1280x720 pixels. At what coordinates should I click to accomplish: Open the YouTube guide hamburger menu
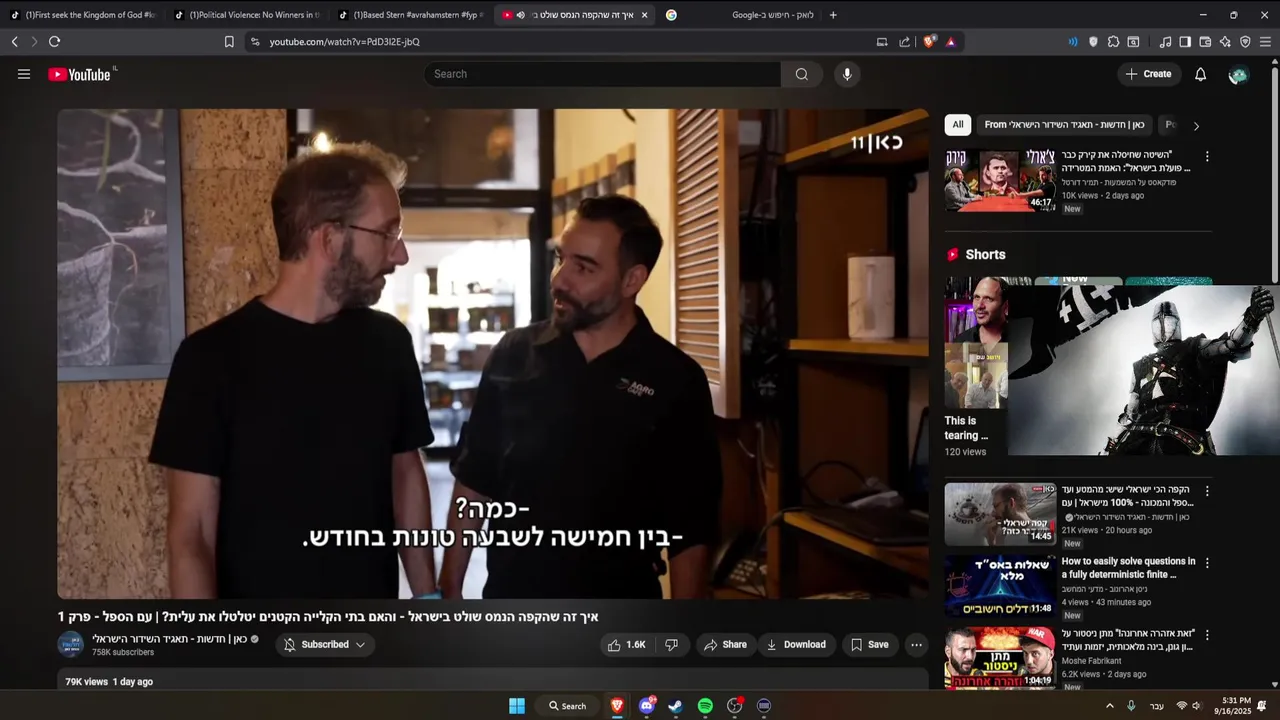tap(24, 74)
